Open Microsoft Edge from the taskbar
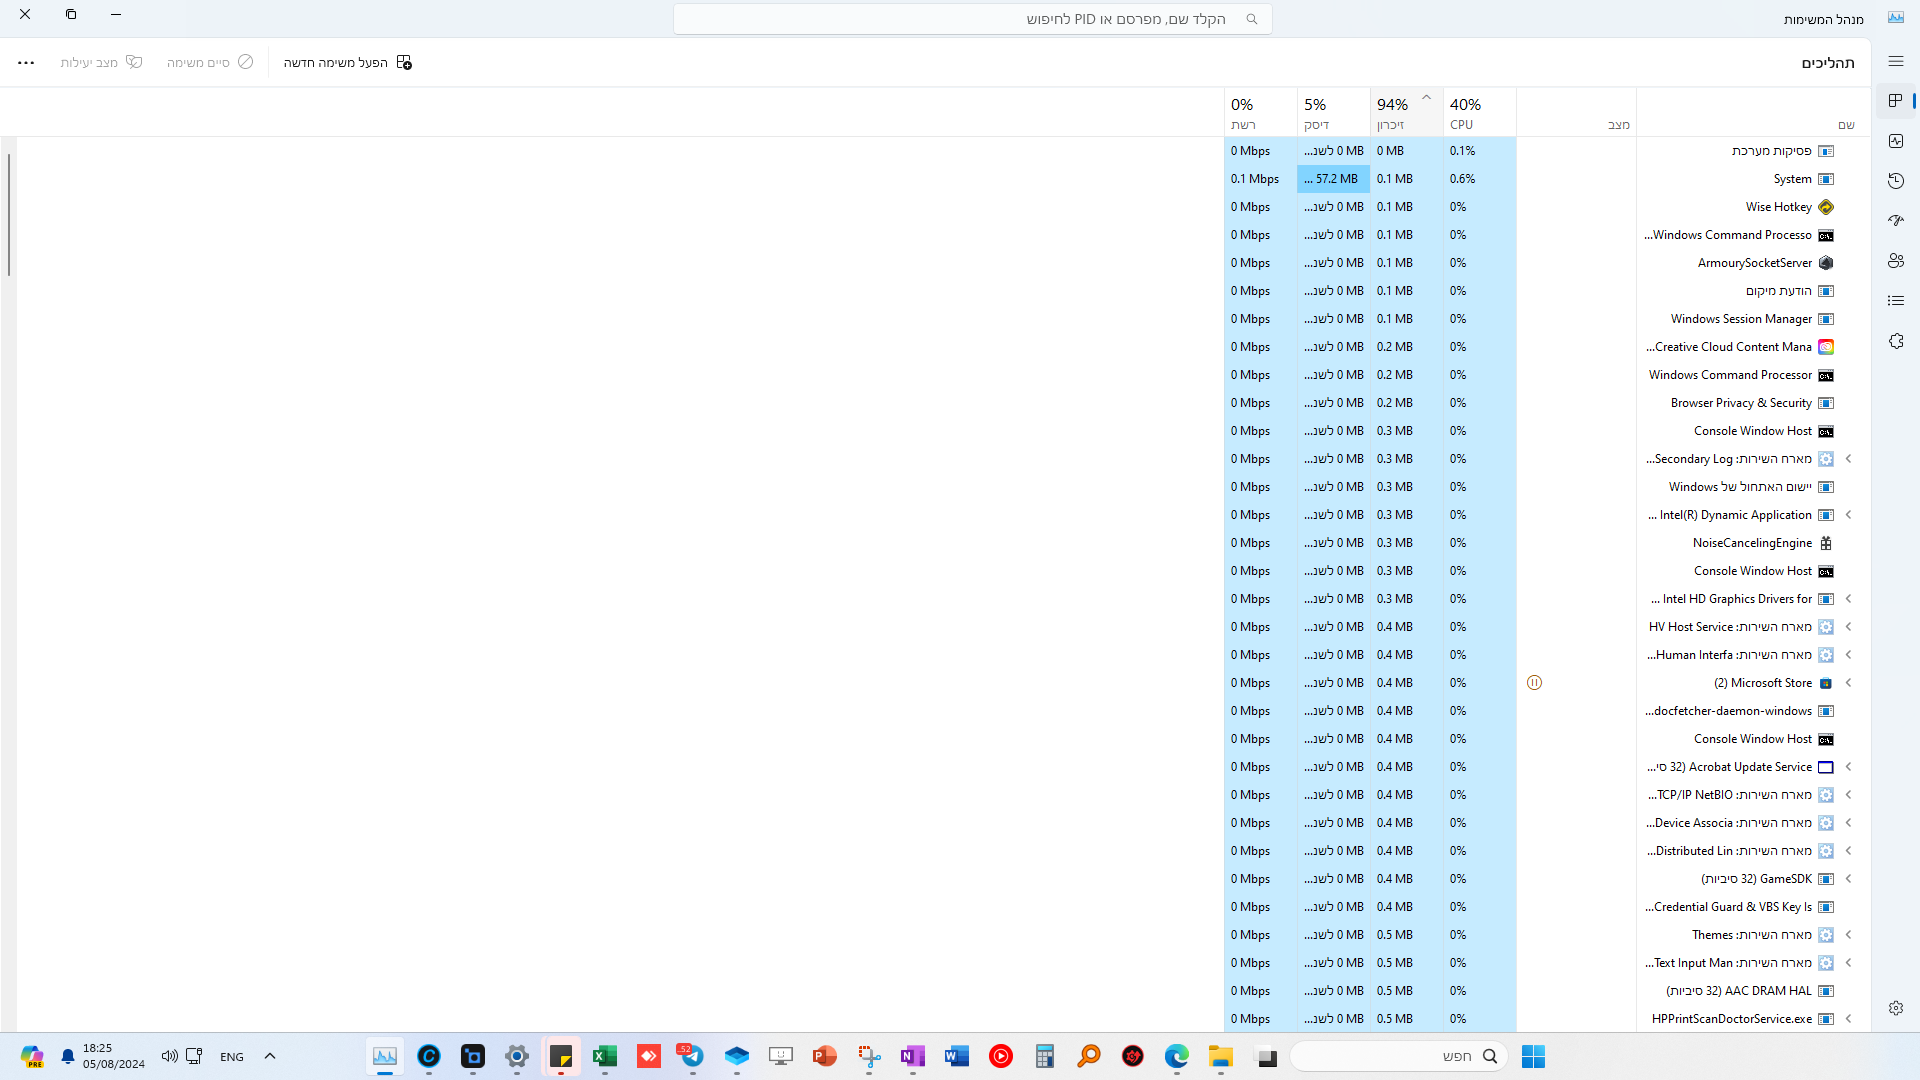Image resolution: width=1920 pixels, height=1080 pixels. (x=1177, y=1056)
